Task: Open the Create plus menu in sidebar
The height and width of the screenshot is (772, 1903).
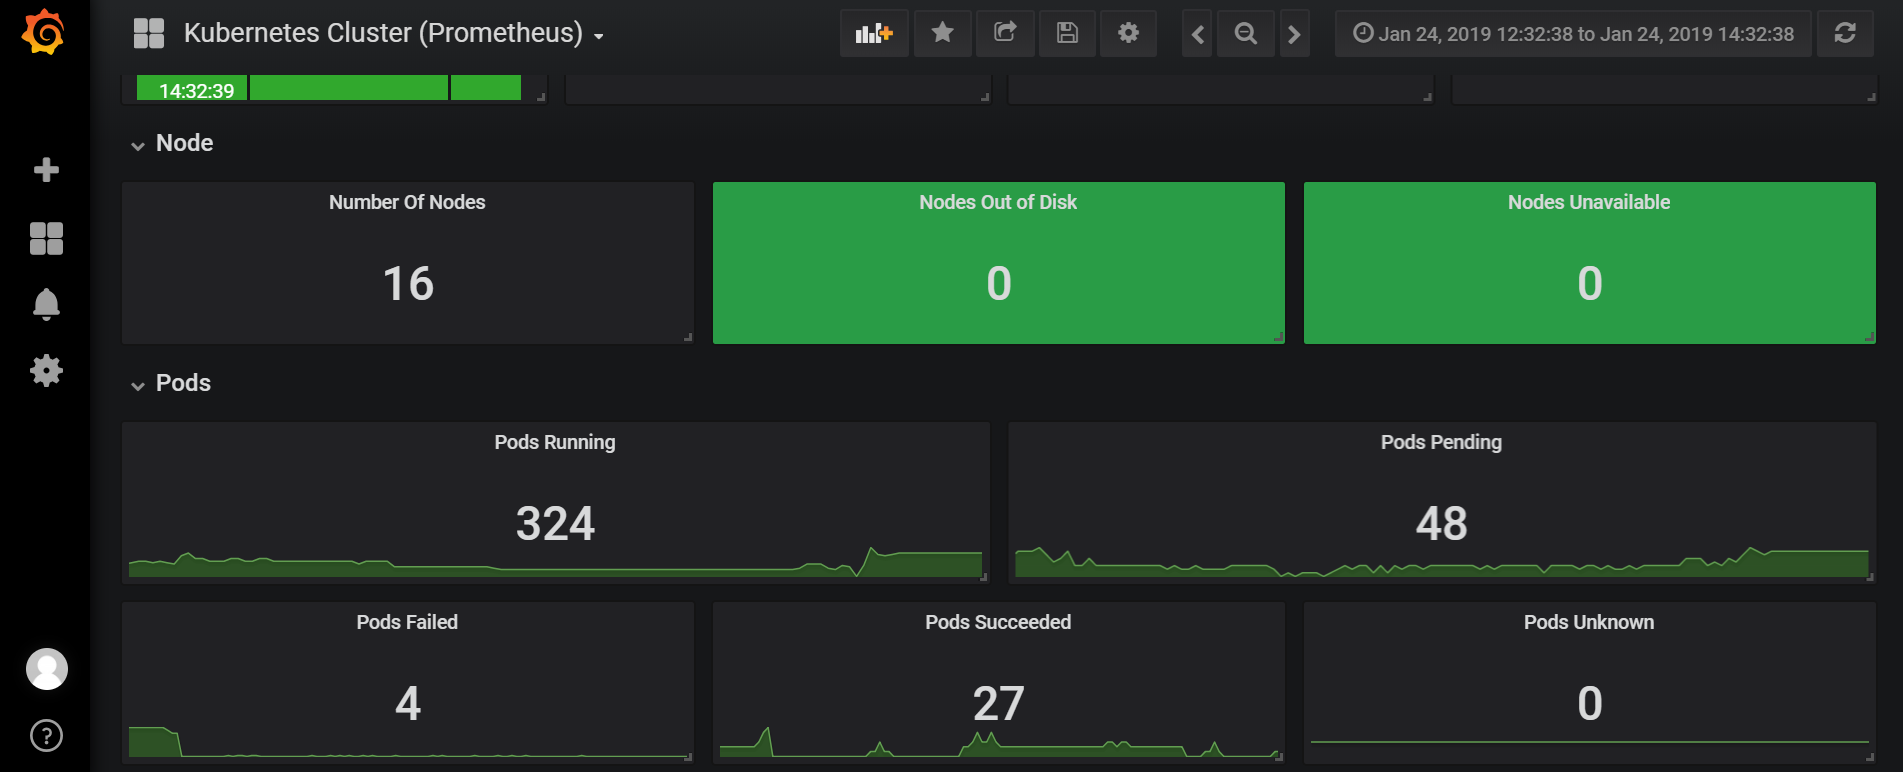Action: click(x=46, y=170)
